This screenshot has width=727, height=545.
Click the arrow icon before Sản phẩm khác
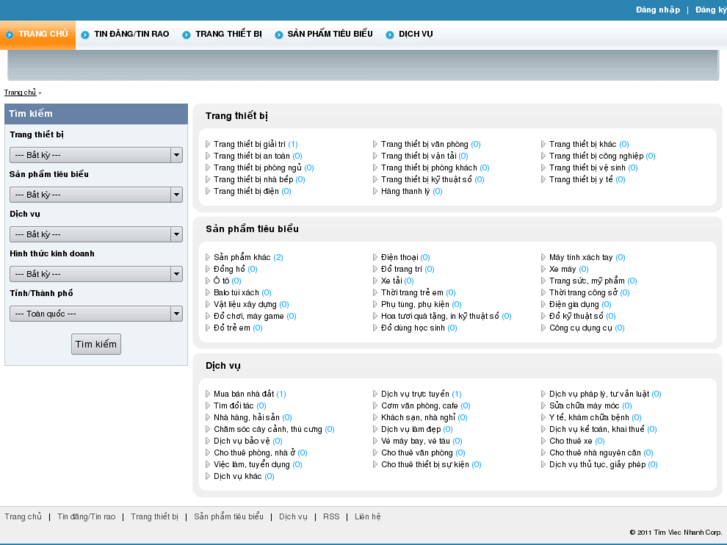tap(208, 257)
